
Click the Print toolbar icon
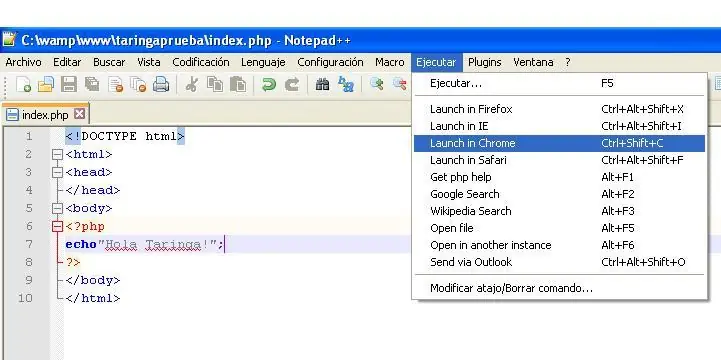coord(161,85)
